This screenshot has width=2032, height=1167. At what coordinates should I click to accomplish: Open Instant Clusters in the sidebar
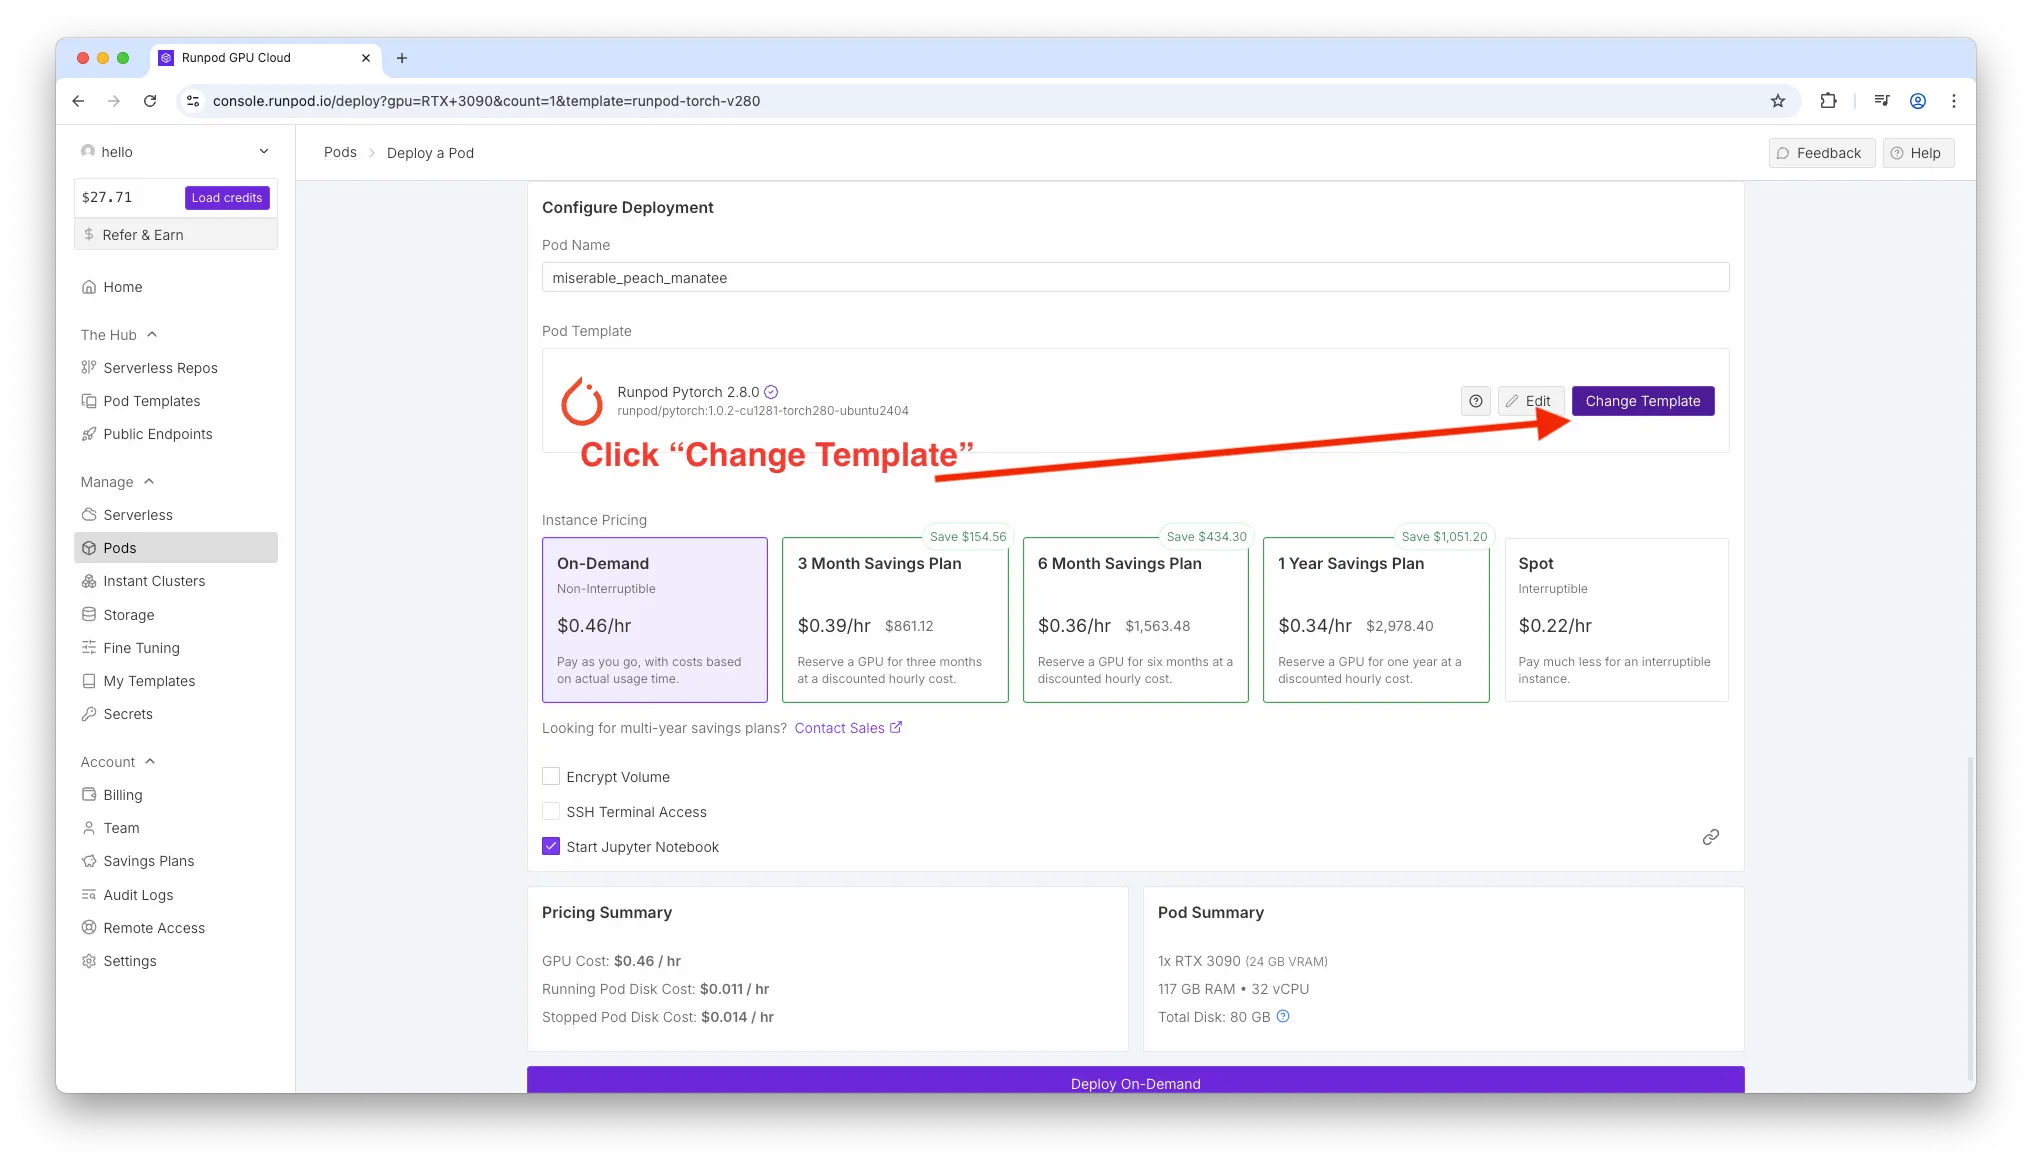click(176, 581)
